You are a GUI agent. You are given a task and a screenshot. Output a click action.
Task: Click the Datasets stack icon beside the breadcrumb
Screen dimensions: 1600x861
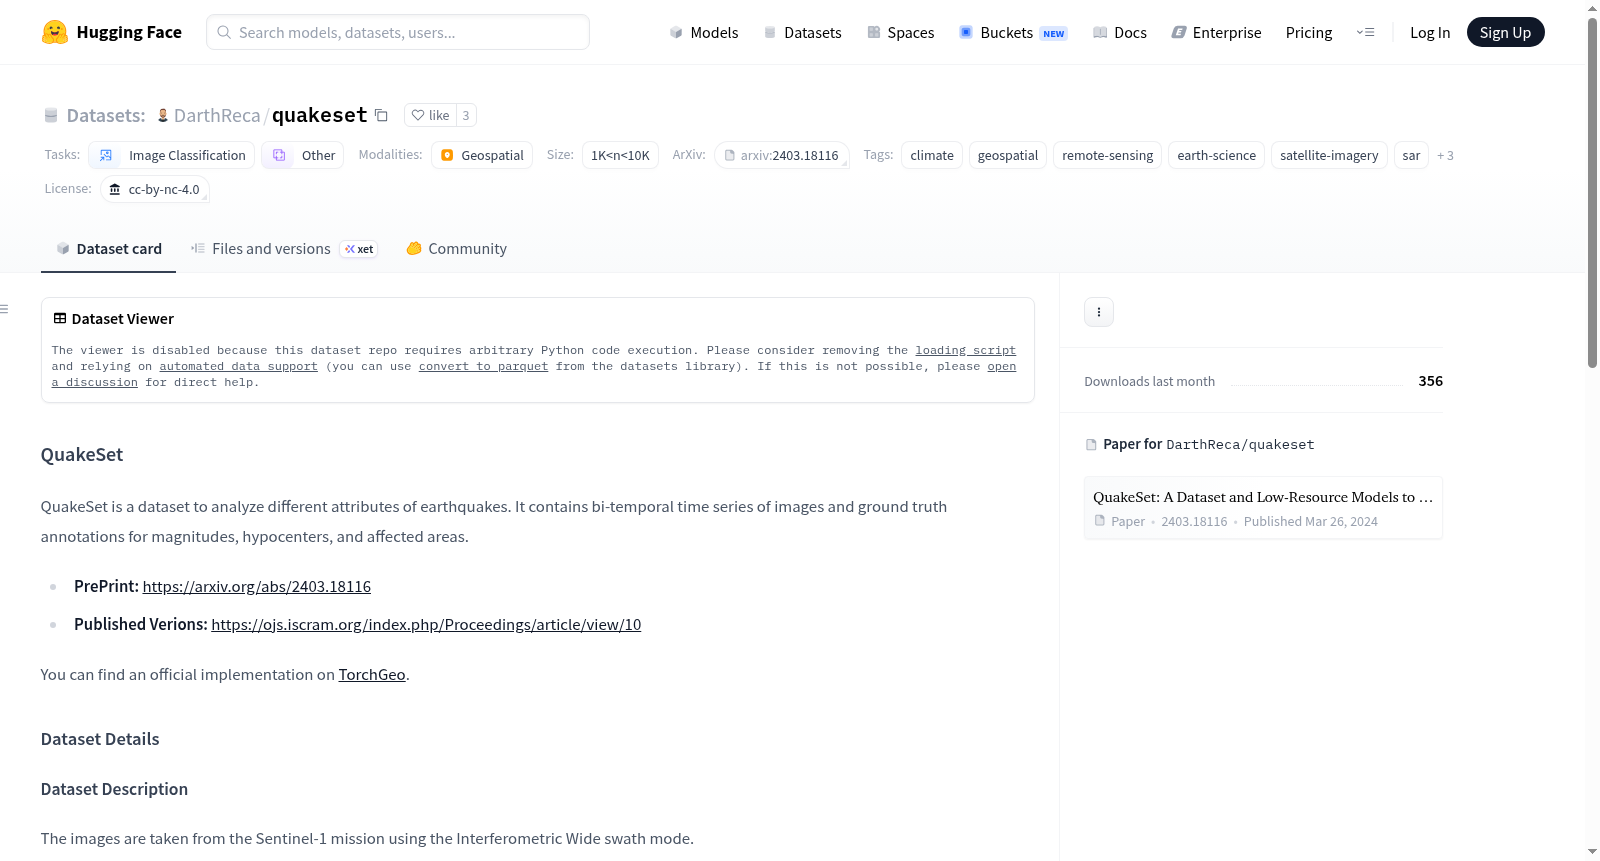click(51, 115)
